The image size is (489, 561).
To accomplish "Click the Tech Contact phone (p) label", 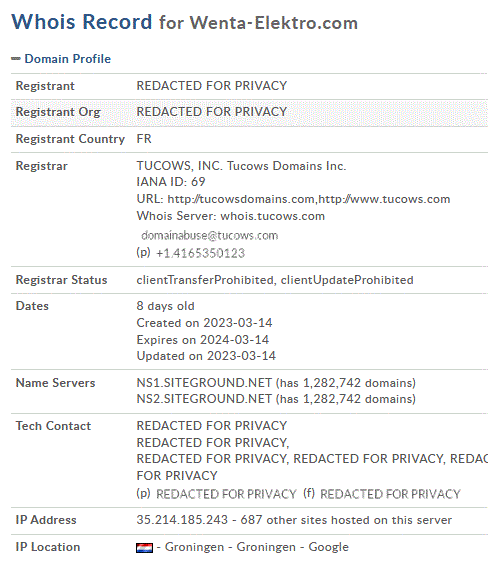I will pos(143,494).
